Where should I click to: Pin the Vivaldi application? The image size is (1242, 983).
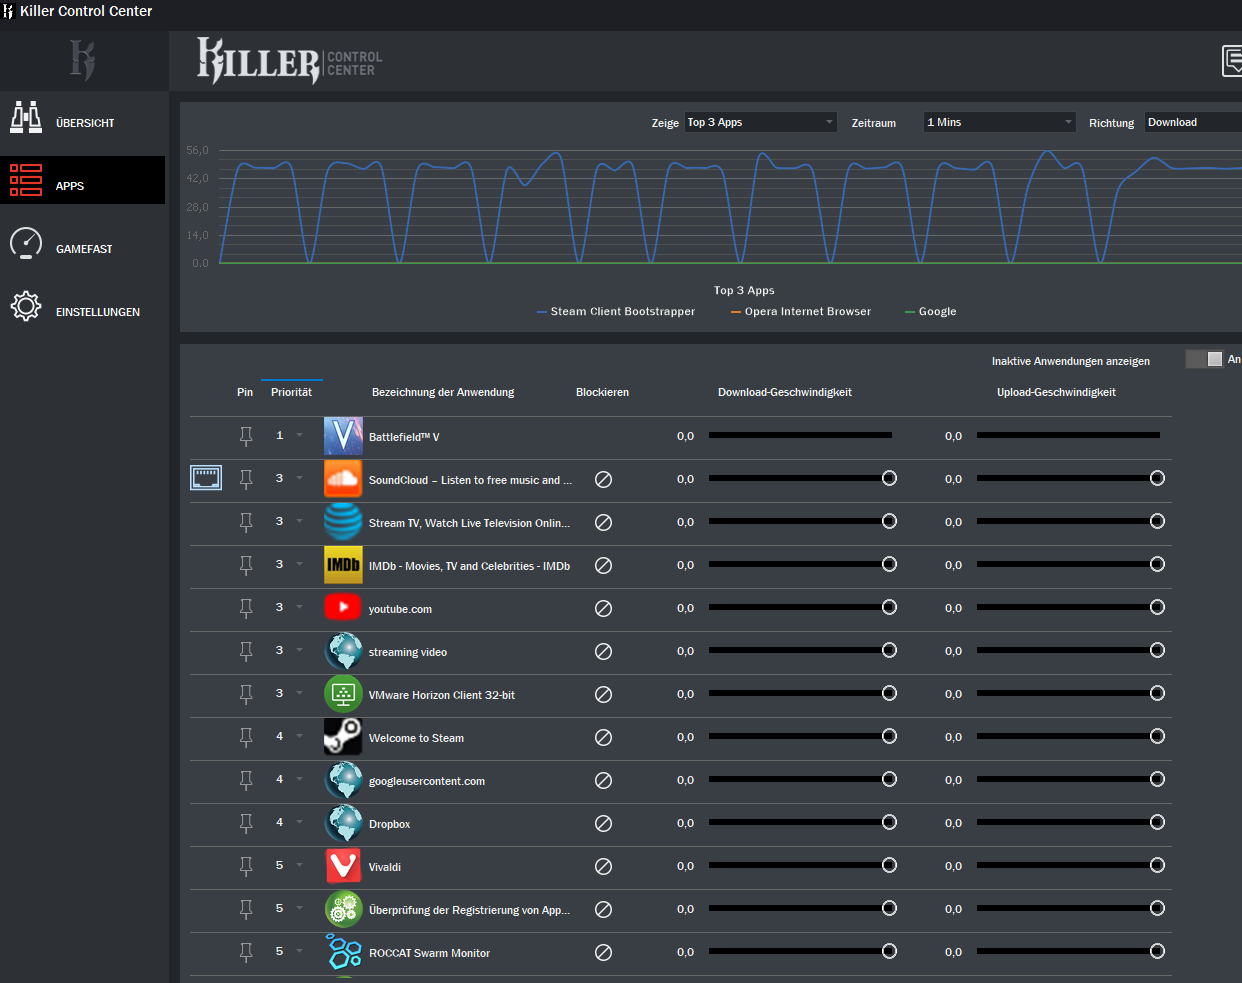click(246, 866)
